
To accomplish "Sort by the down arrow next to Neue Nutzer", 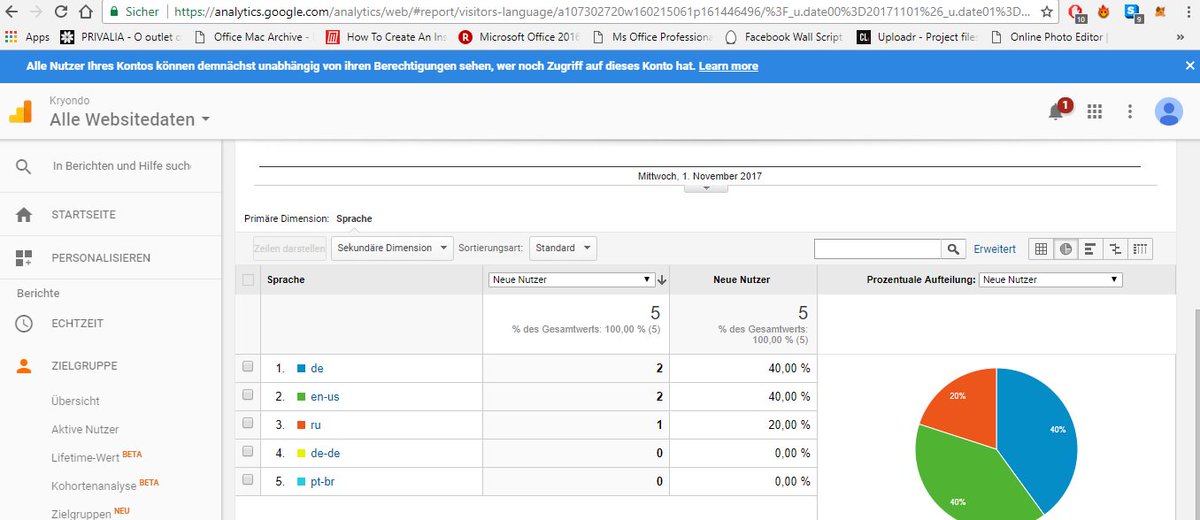I will click(662, 280).
